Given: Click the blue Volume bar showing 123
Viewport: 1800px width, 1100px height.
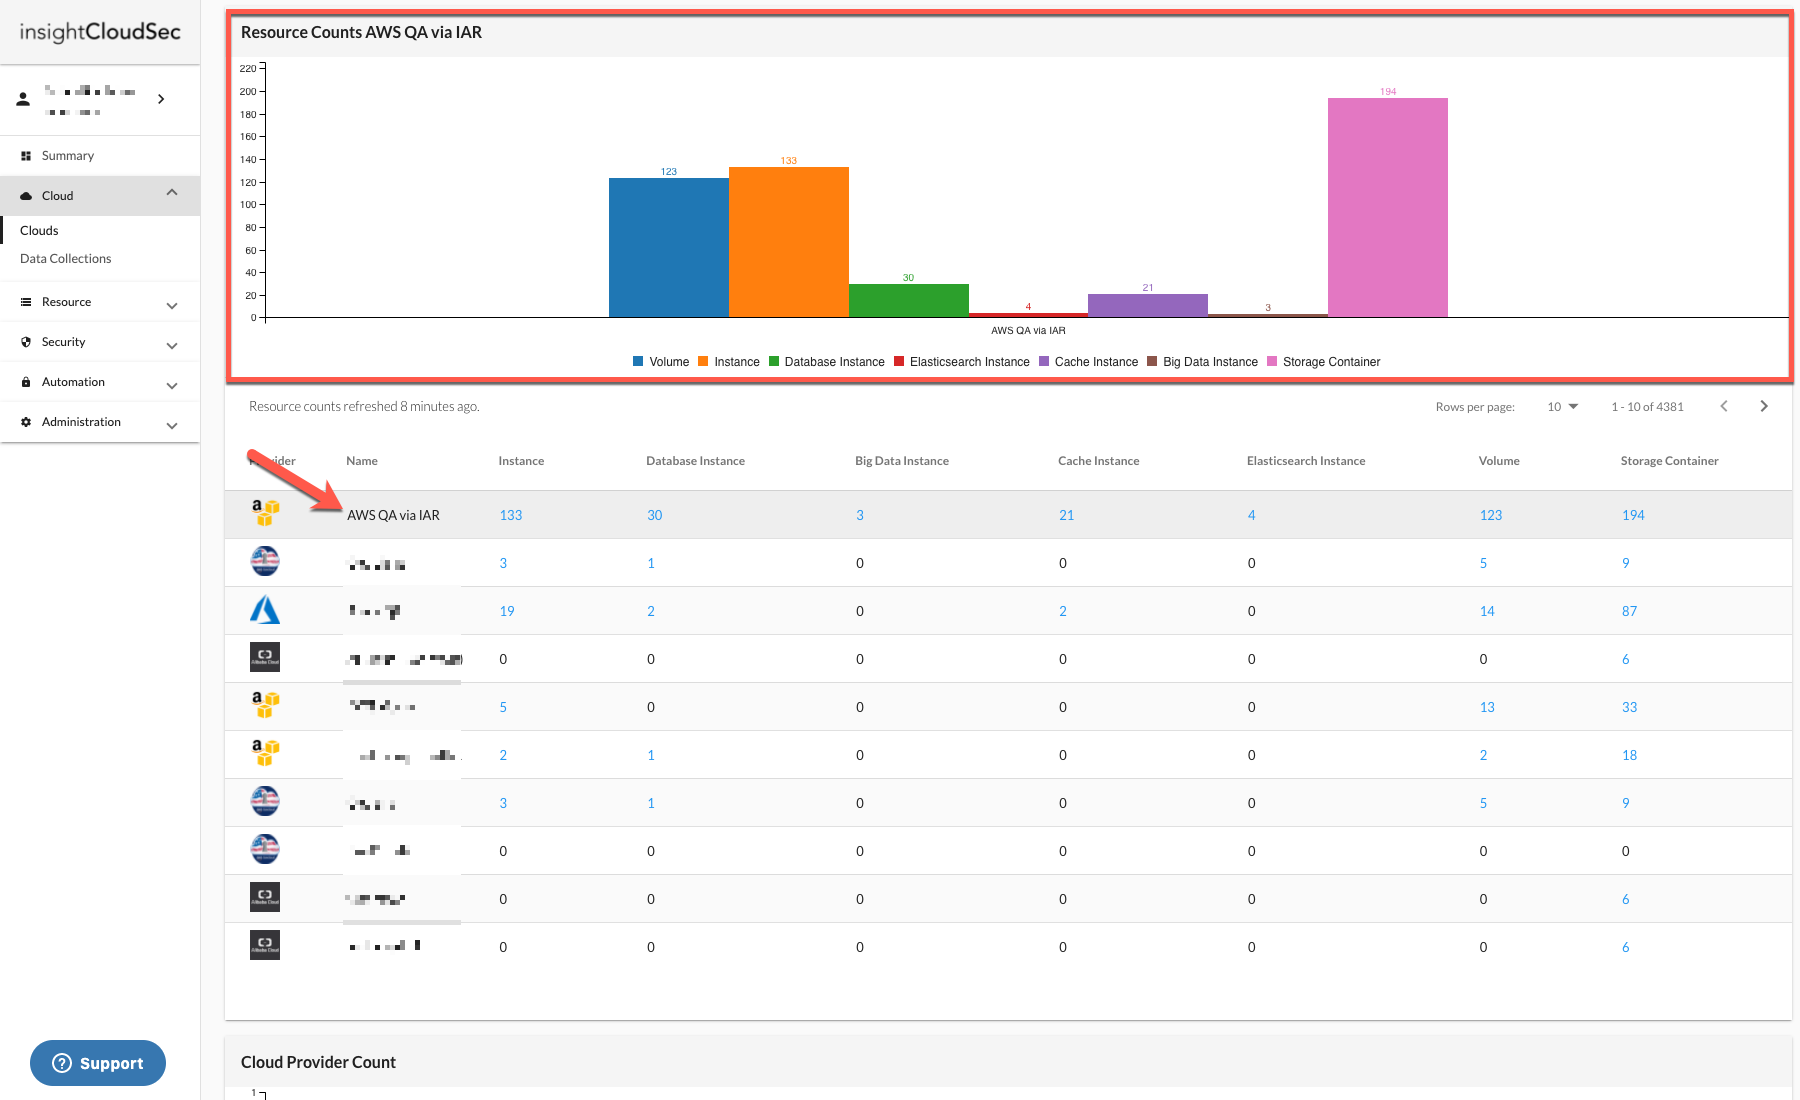Looking at the screenshot, I should [x=669, y=248].
